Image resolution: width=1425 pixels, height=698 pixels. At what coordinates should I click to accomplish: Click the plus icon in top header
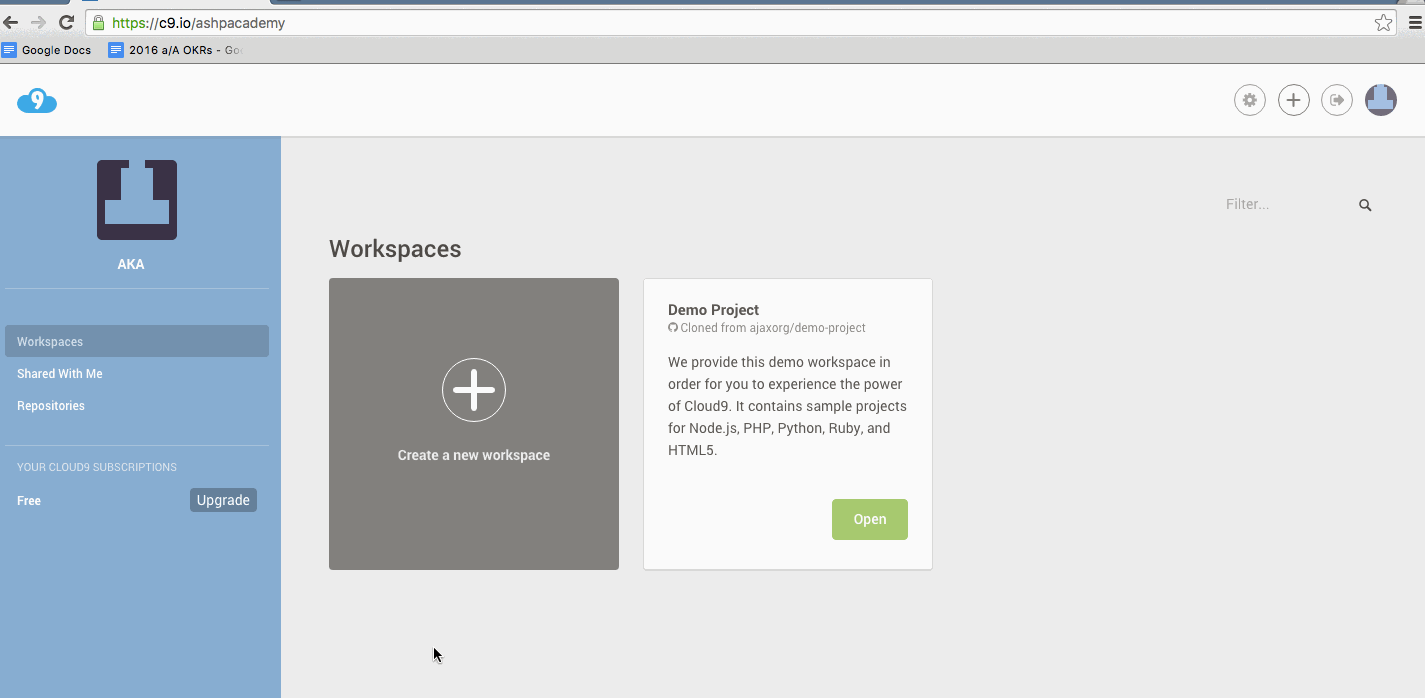coord(1293,100)
